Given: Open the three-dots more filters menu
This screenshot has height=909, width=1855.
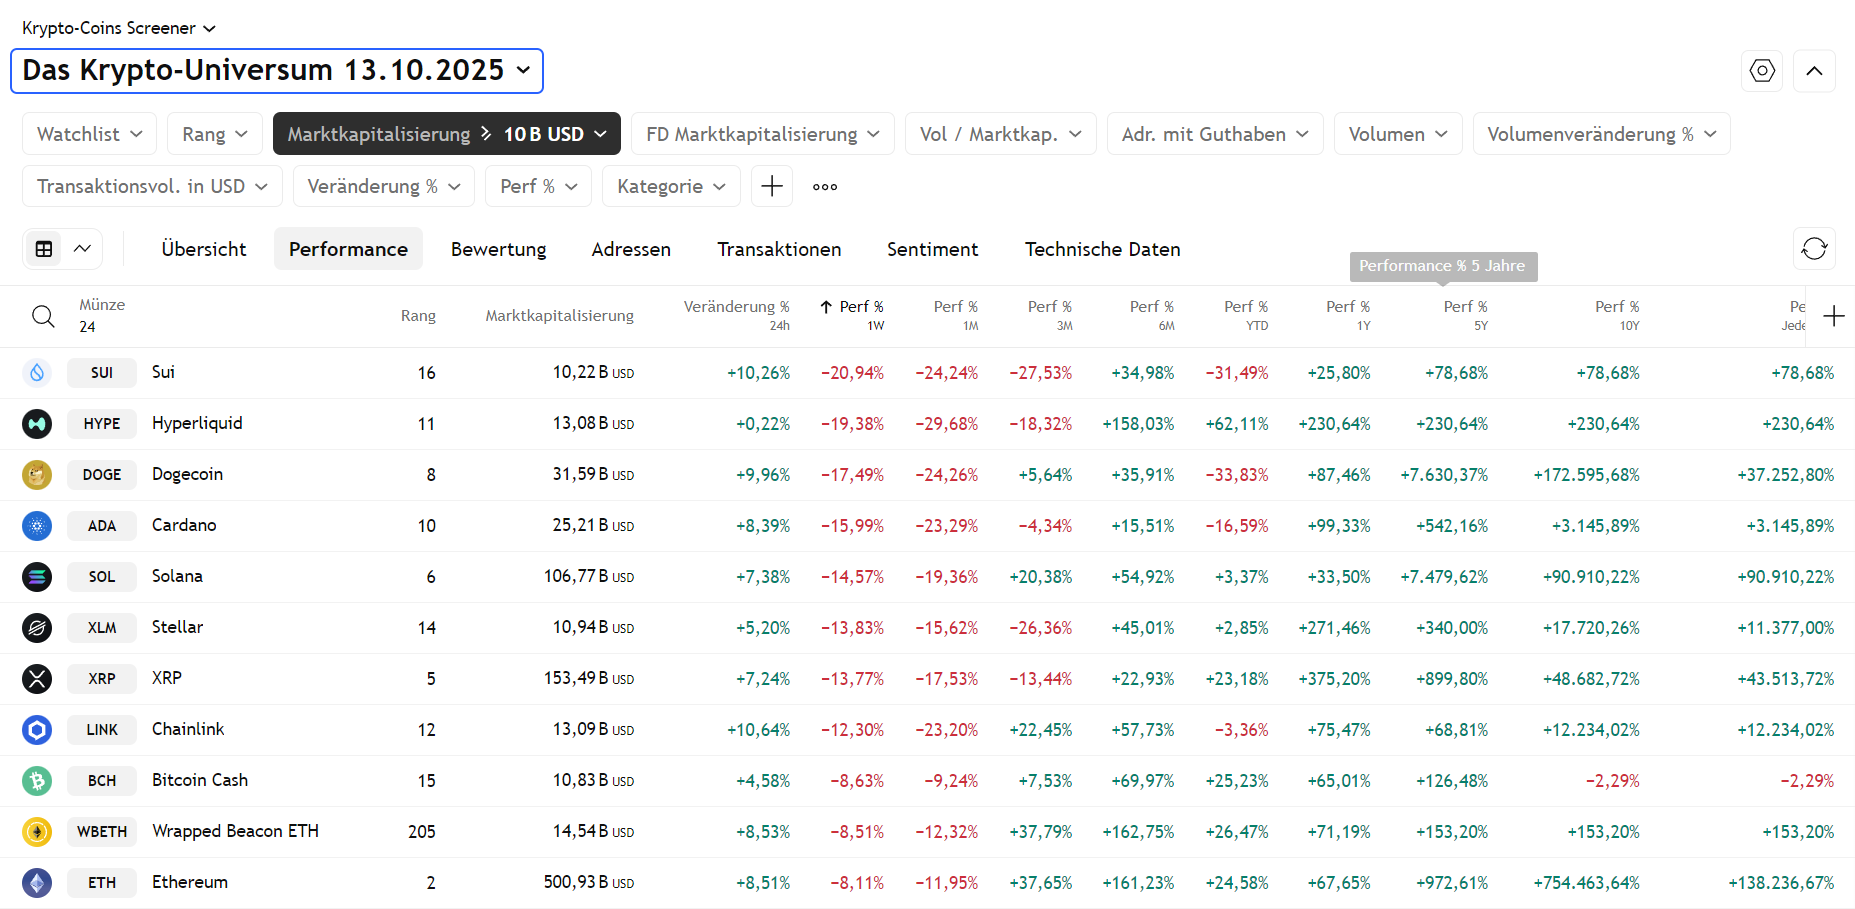Looking at the screenshot, I should click(x=825, y=187).
